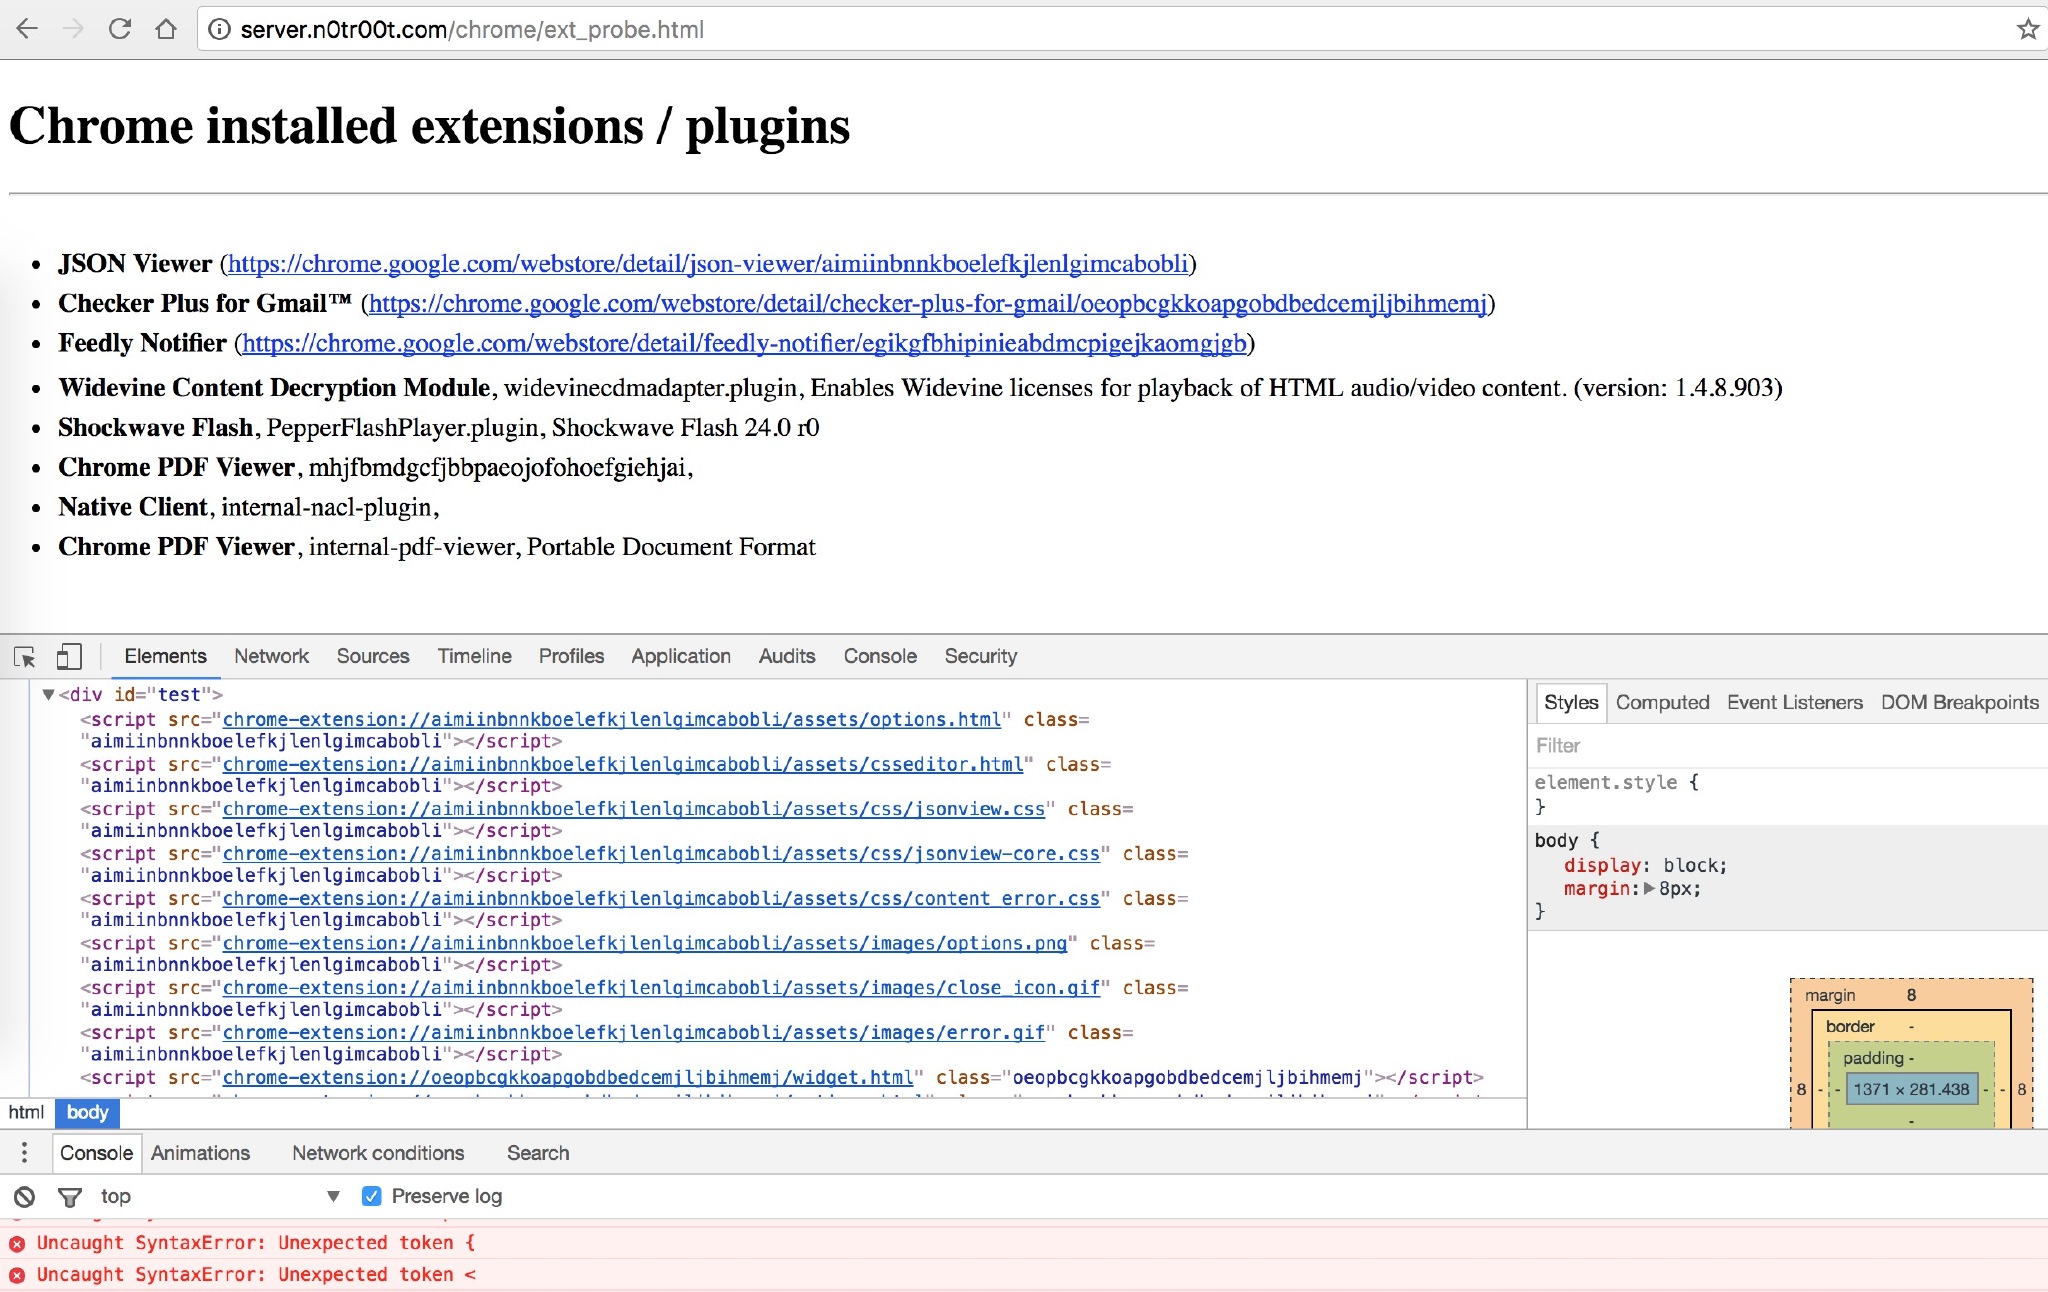Screen dimensions: 2048x1292
Task: Reload the page with the refresh icon
Action: coord(120,29)
